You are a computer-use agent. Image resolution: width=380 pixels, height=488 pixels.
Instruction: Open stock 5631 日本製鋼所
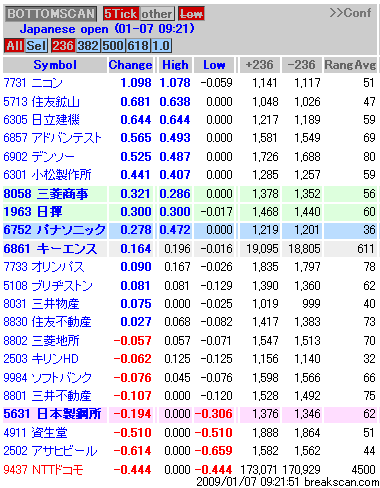[52, 414]
